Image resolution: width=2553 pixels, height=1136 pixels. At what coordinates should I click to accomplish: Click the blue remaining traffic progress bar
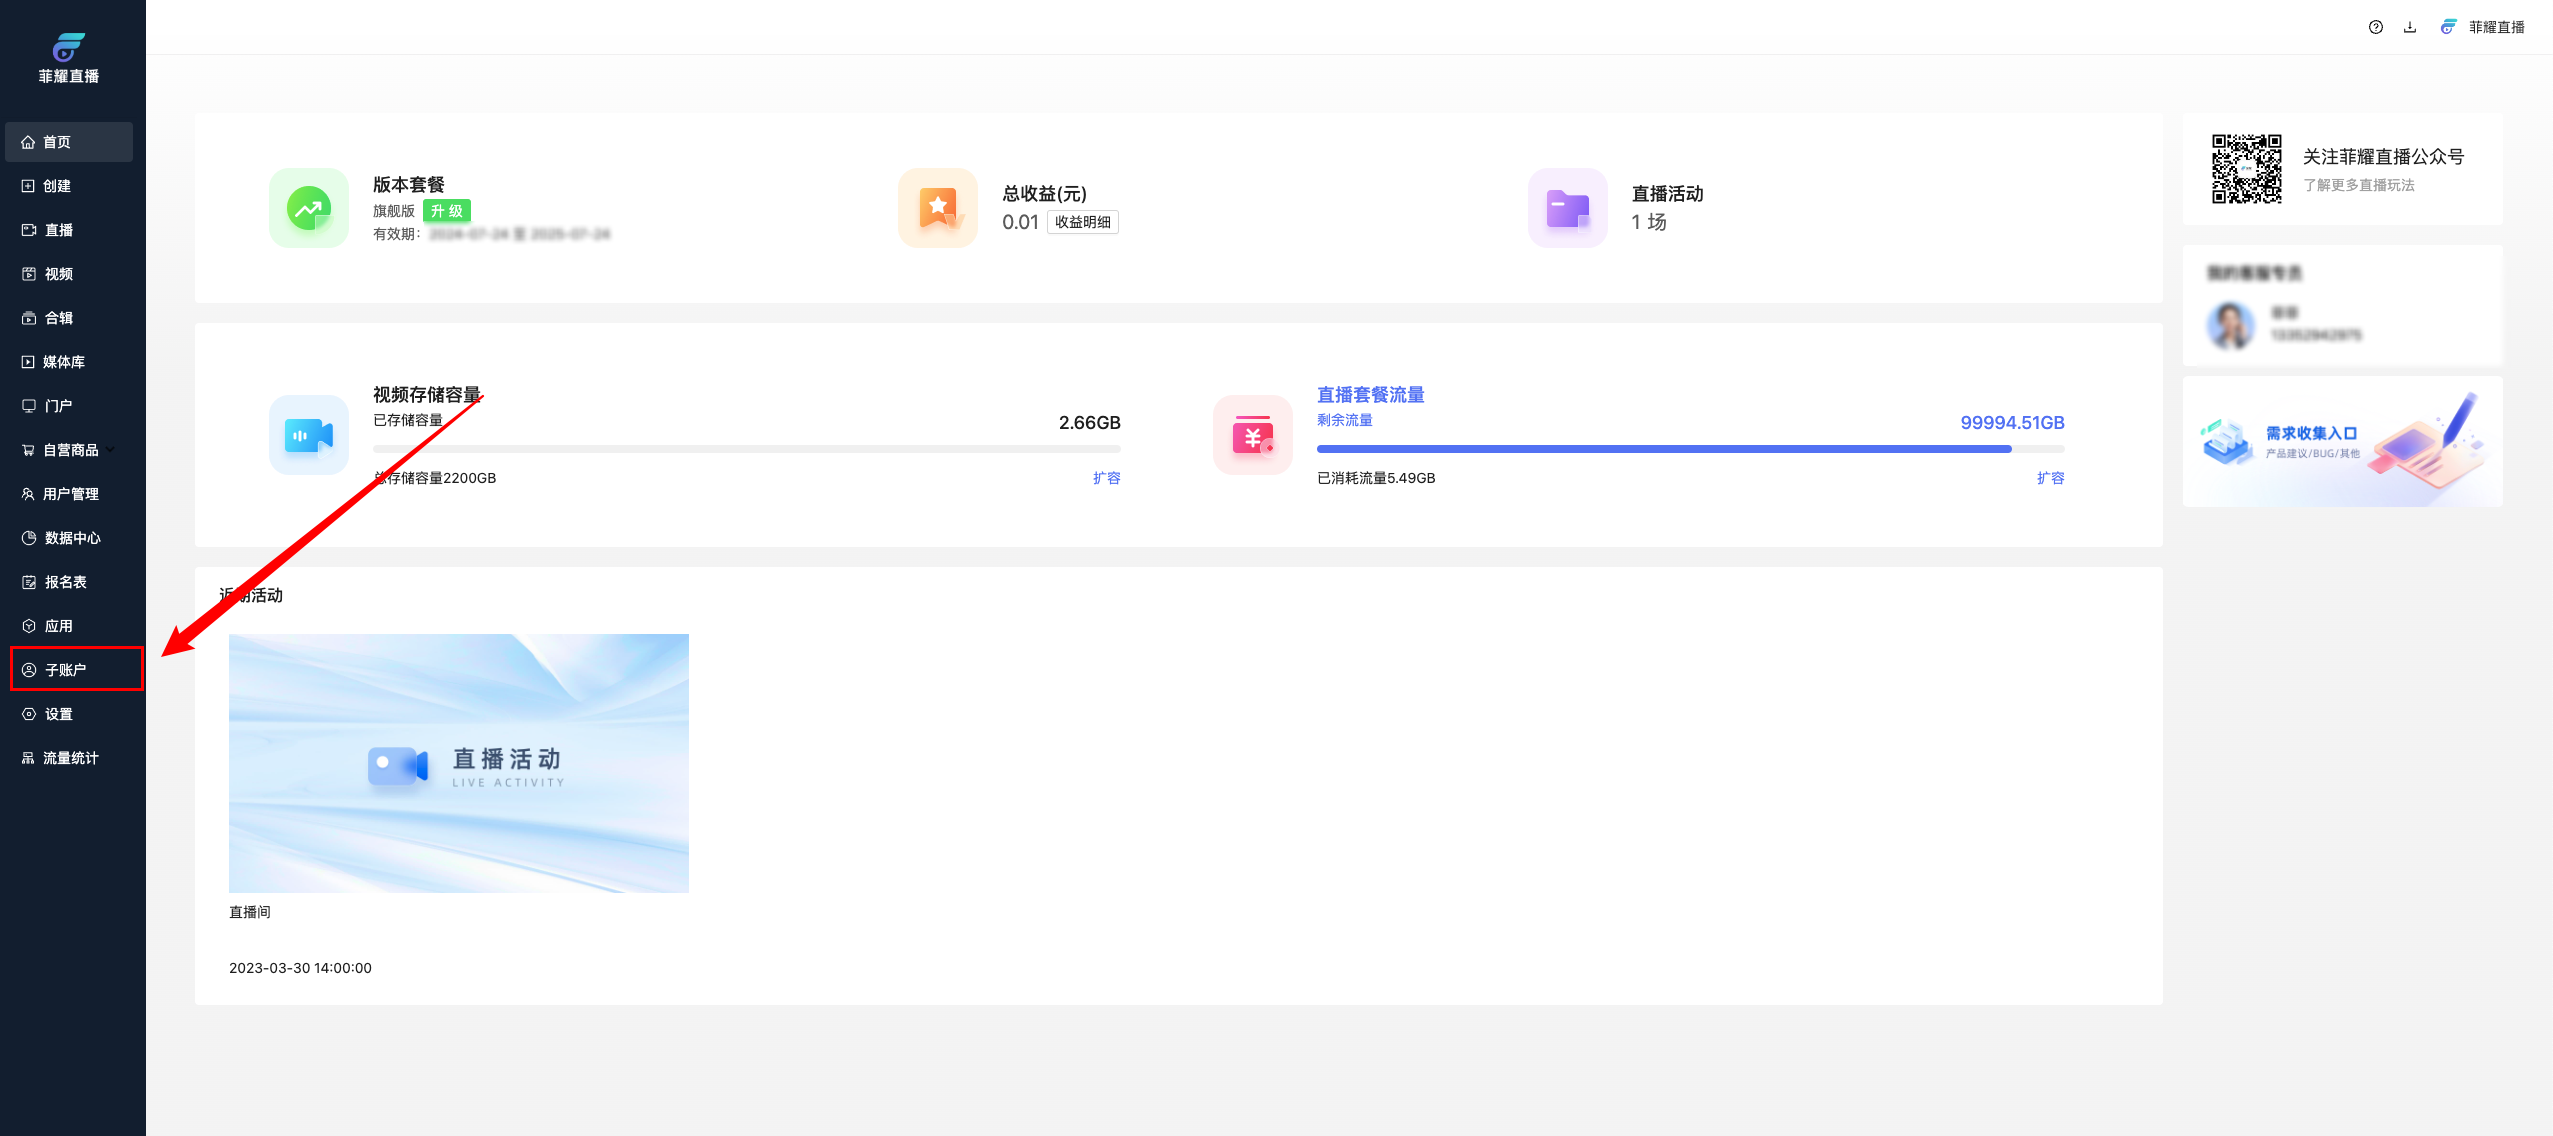click(x=1663, y=449)
